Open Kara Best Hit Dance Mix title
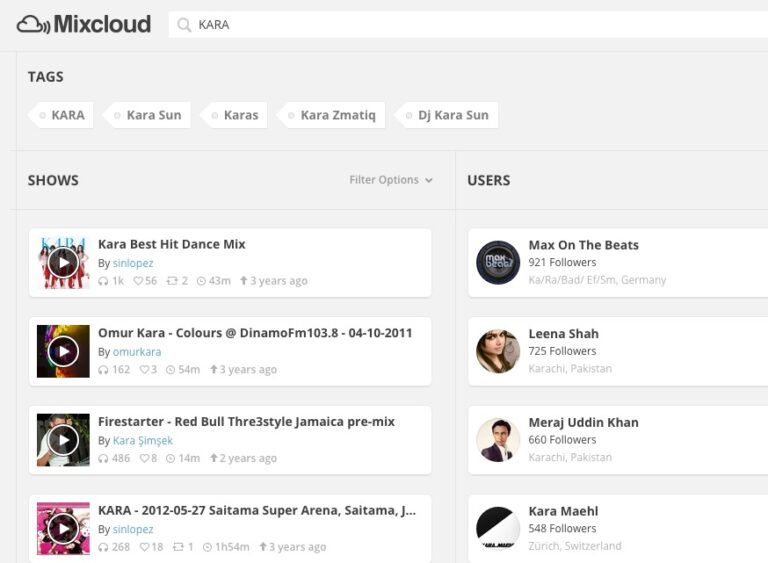Screen dimensions: 768x563 pyautogui.click(x=171, y=244)
